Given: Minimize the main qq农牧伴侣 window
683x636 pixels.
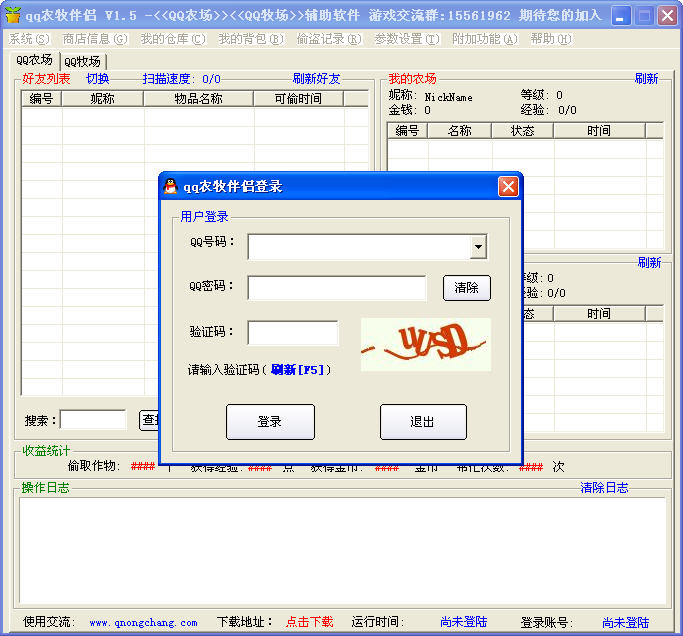Looking at the screenshot, I should [621, 16].
